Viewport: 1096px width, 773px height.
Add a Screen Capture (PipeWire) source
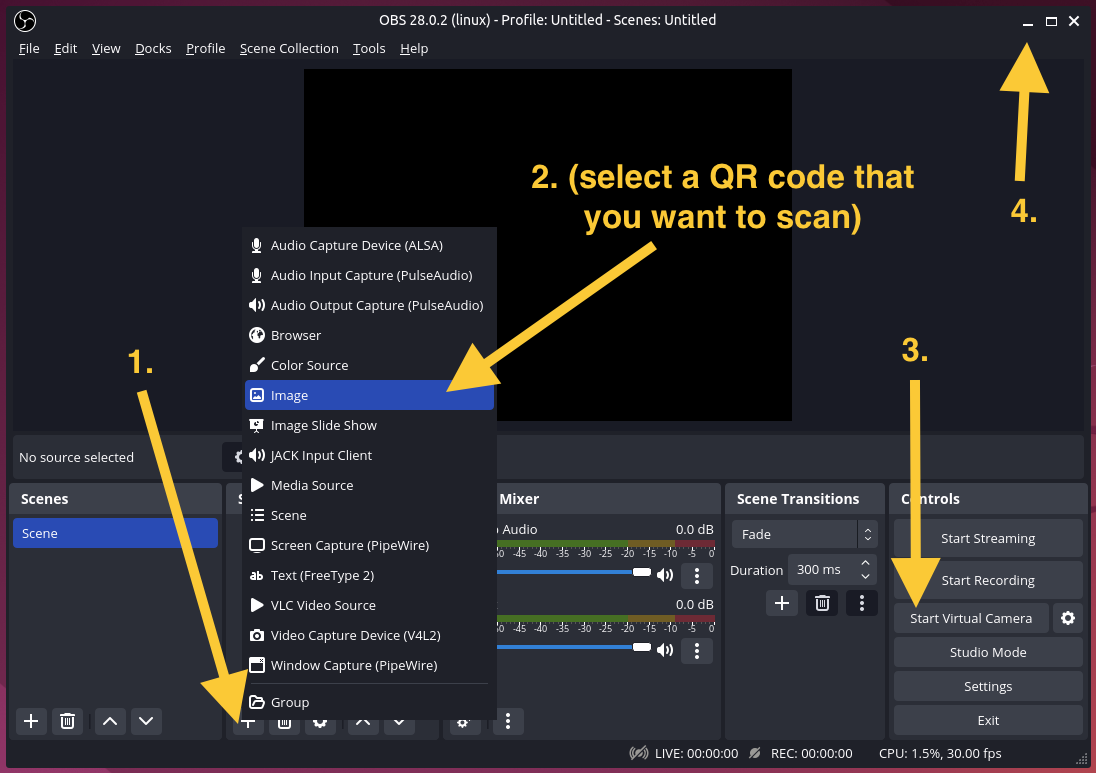coord(369,546)
